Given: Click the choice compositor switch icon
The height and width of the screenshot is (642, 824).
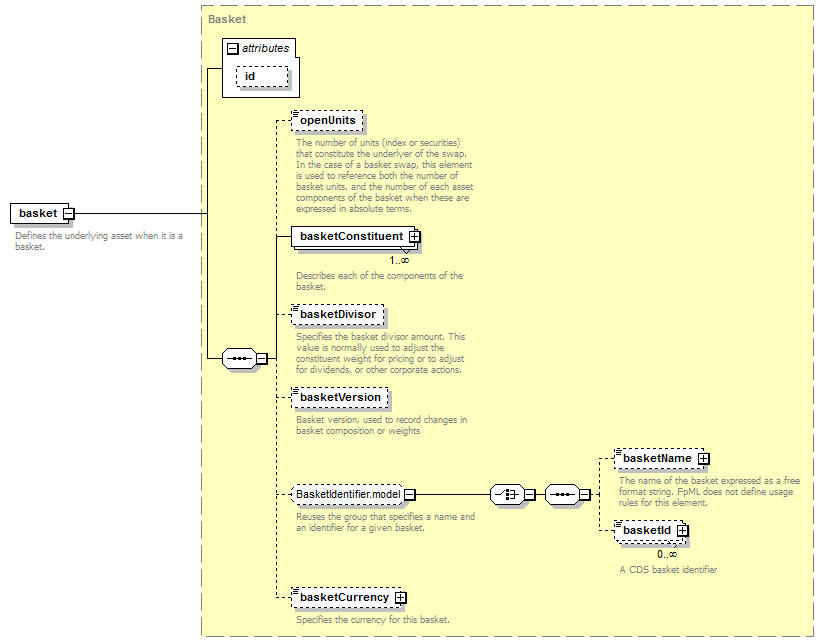Looking at the screenshot, I should [507, 494].
